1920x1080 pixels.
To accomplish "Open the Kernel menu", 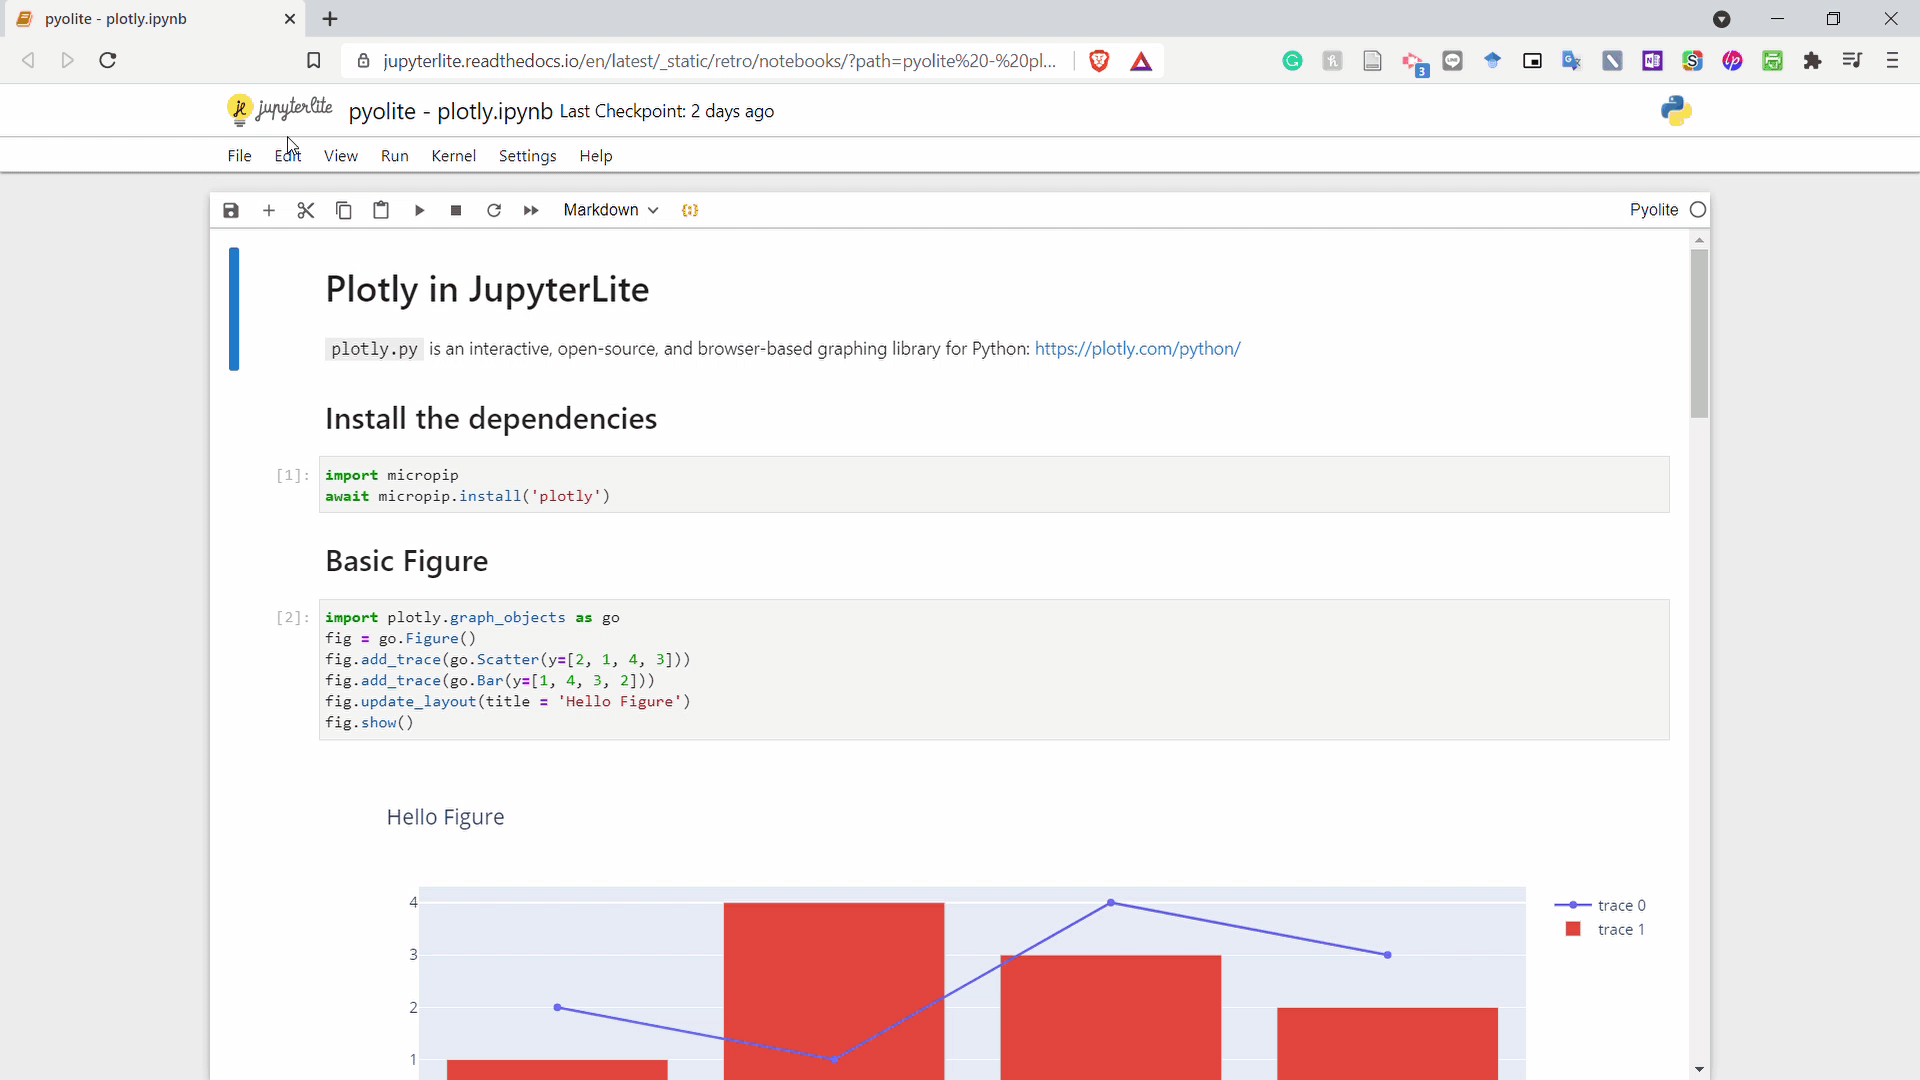I will coord(453,156).
